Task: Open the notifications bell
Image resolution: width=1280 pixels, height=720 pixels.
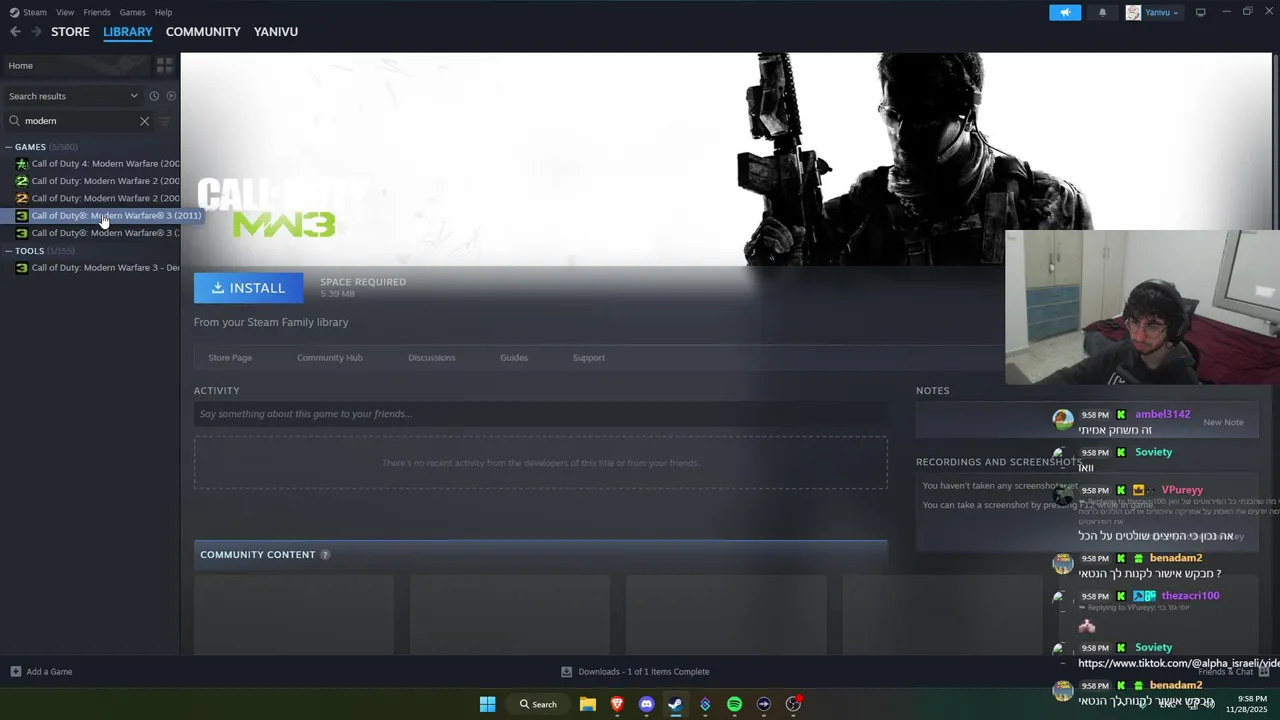Action: pos(1103,12)
